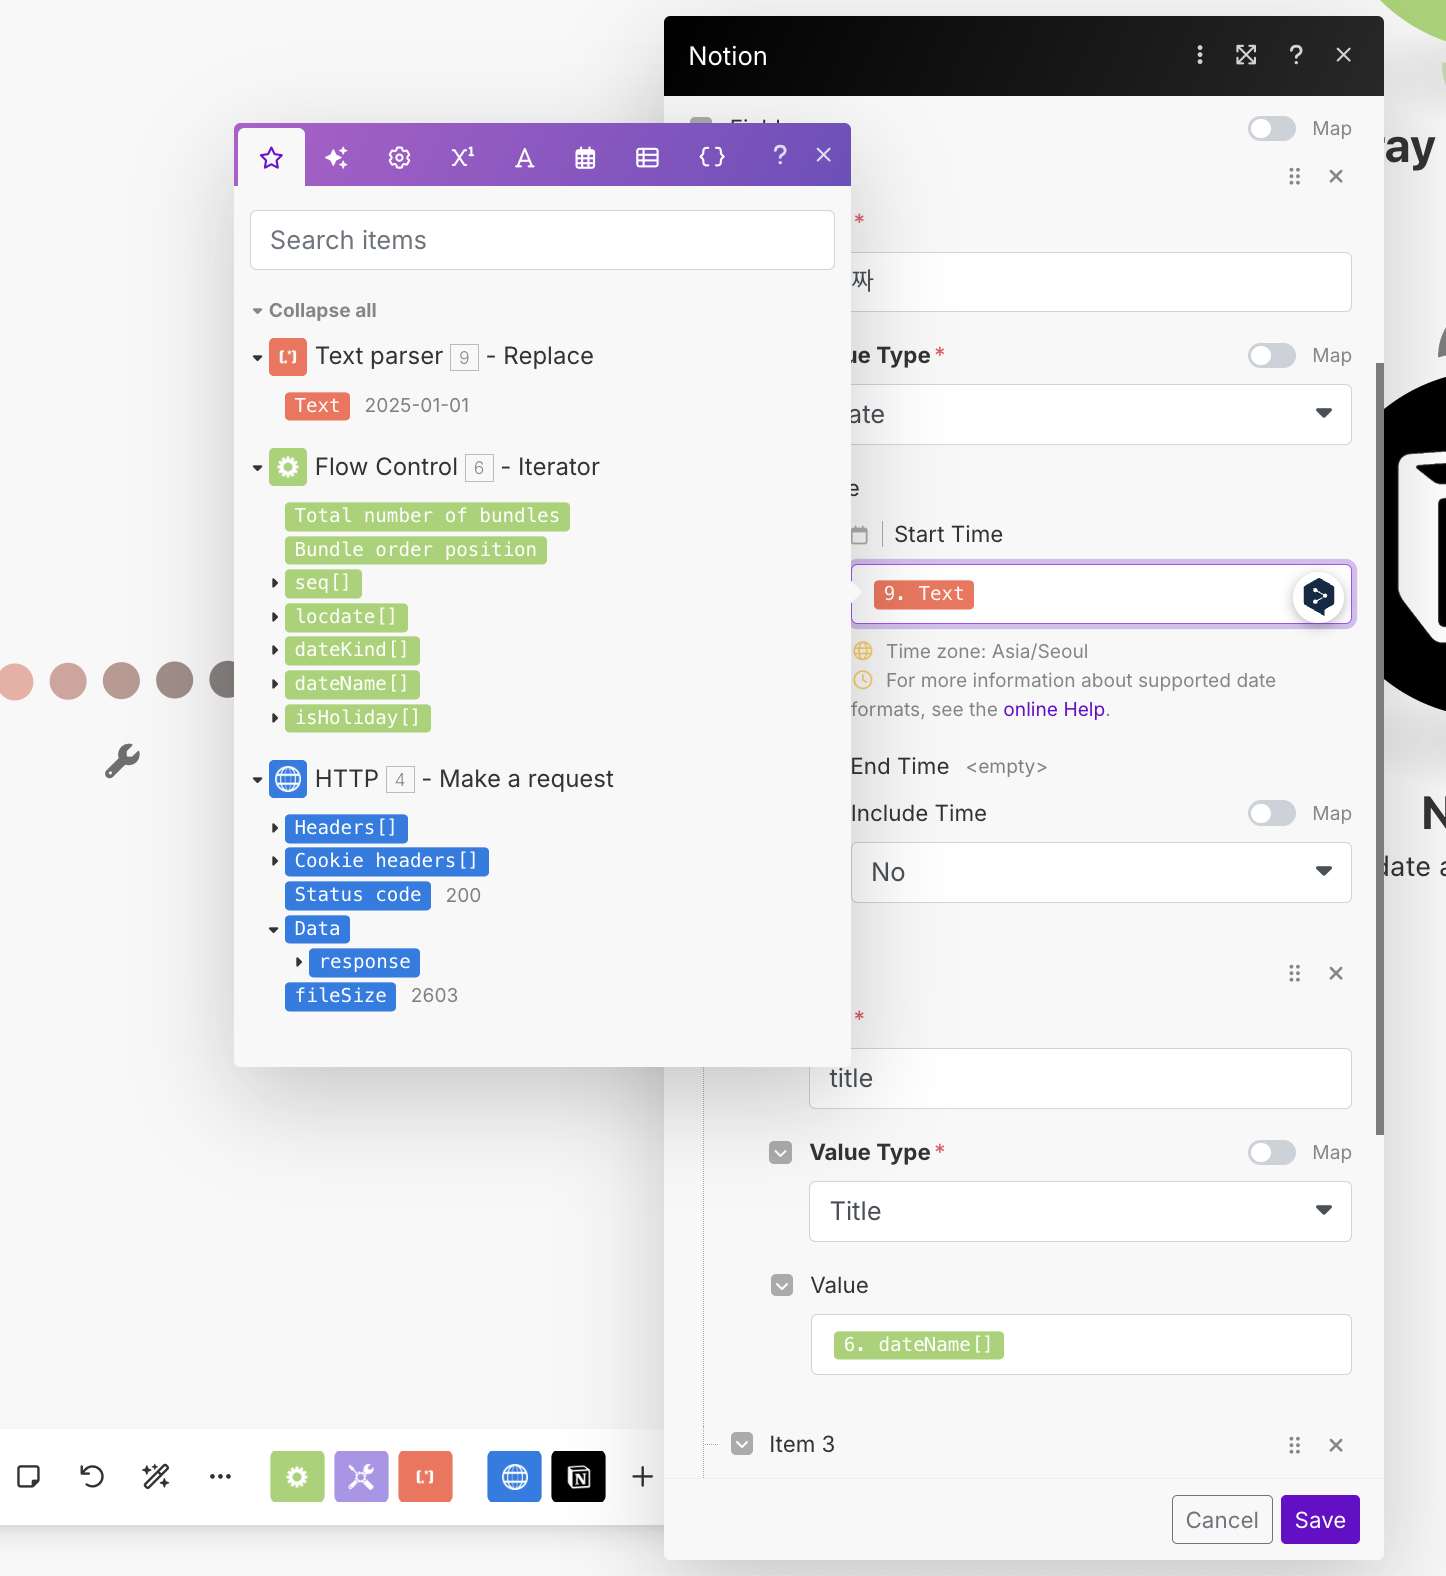
Task: Click the Flow Control gear icon in list
Action: click(x=288, y=467)
